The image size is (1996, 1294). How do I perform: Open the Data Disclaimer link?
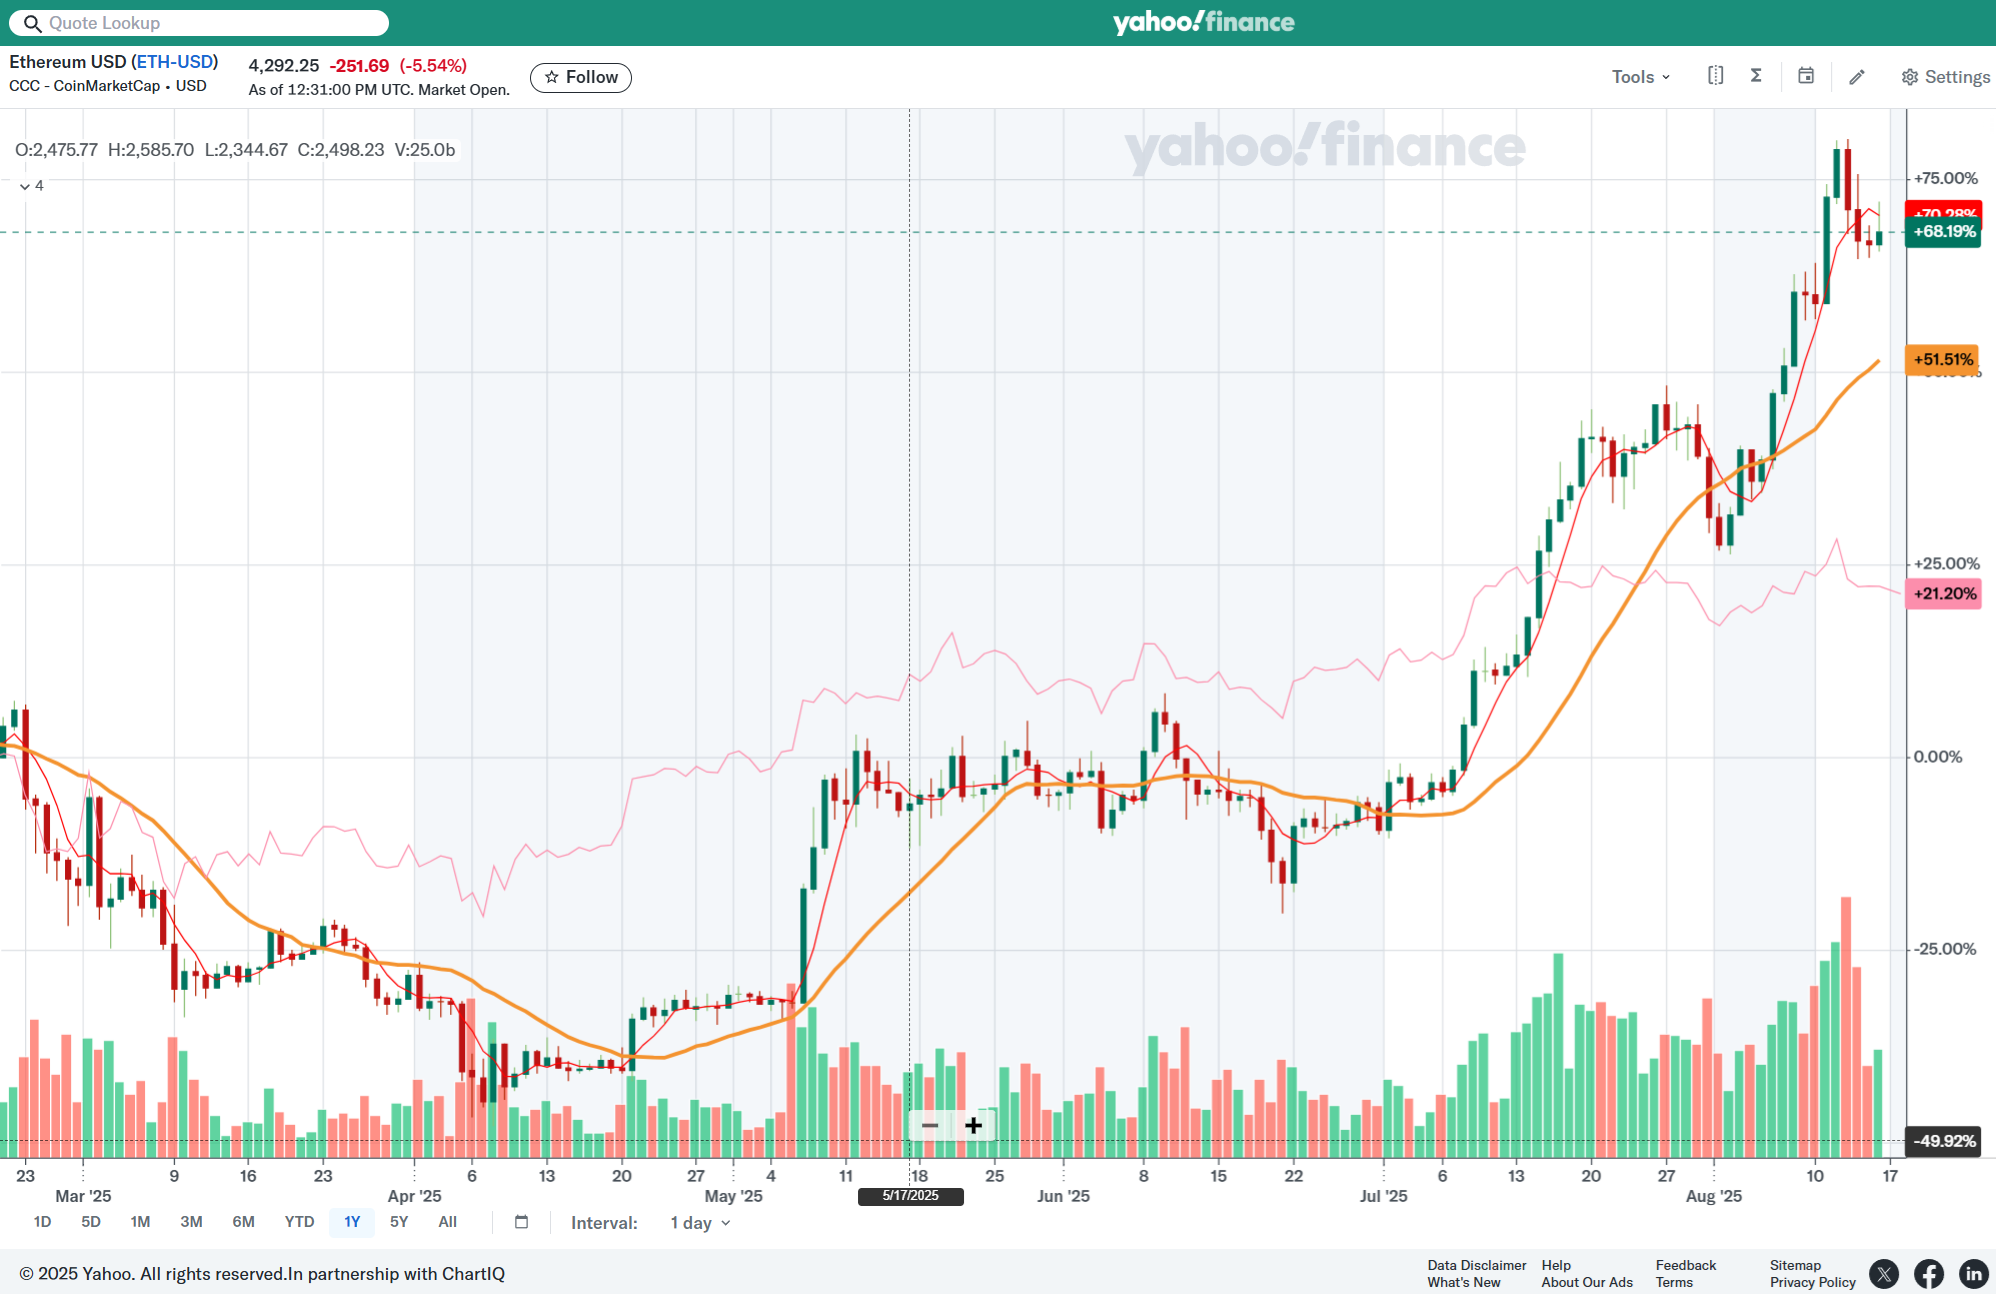[1476, 1265]
